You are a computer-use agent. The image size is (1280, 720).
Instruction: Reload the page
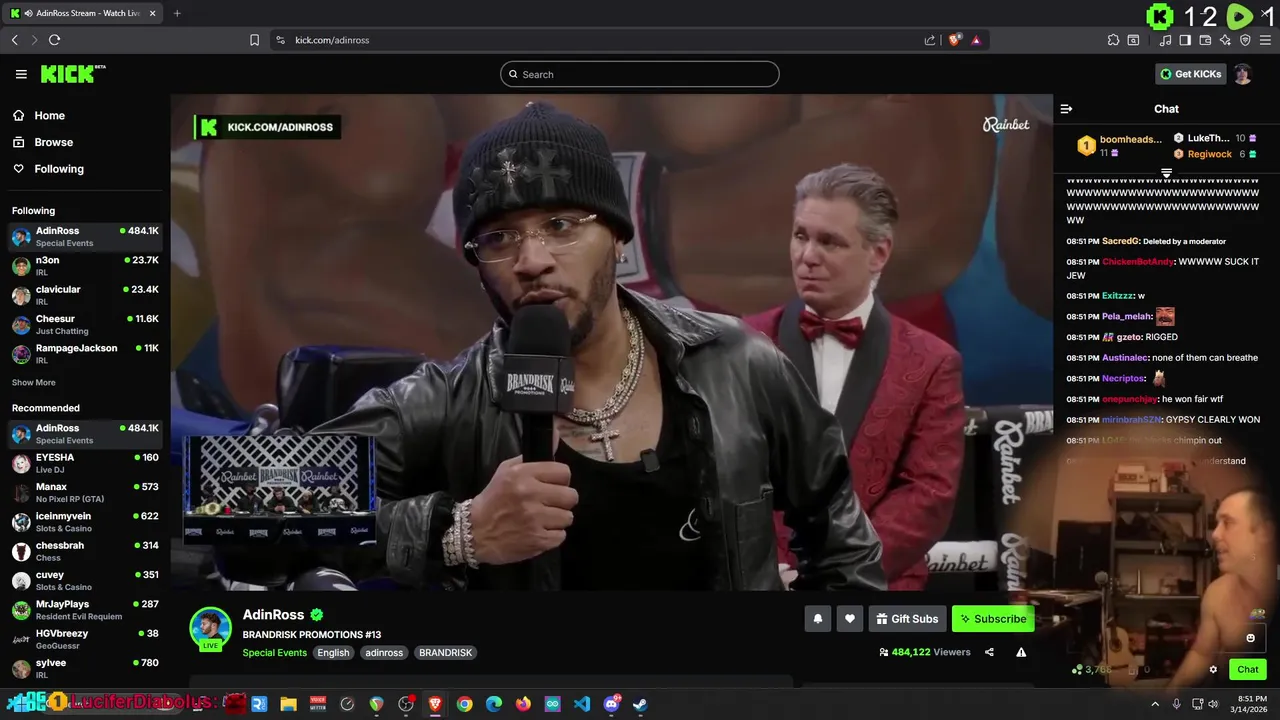pos(54,40)
